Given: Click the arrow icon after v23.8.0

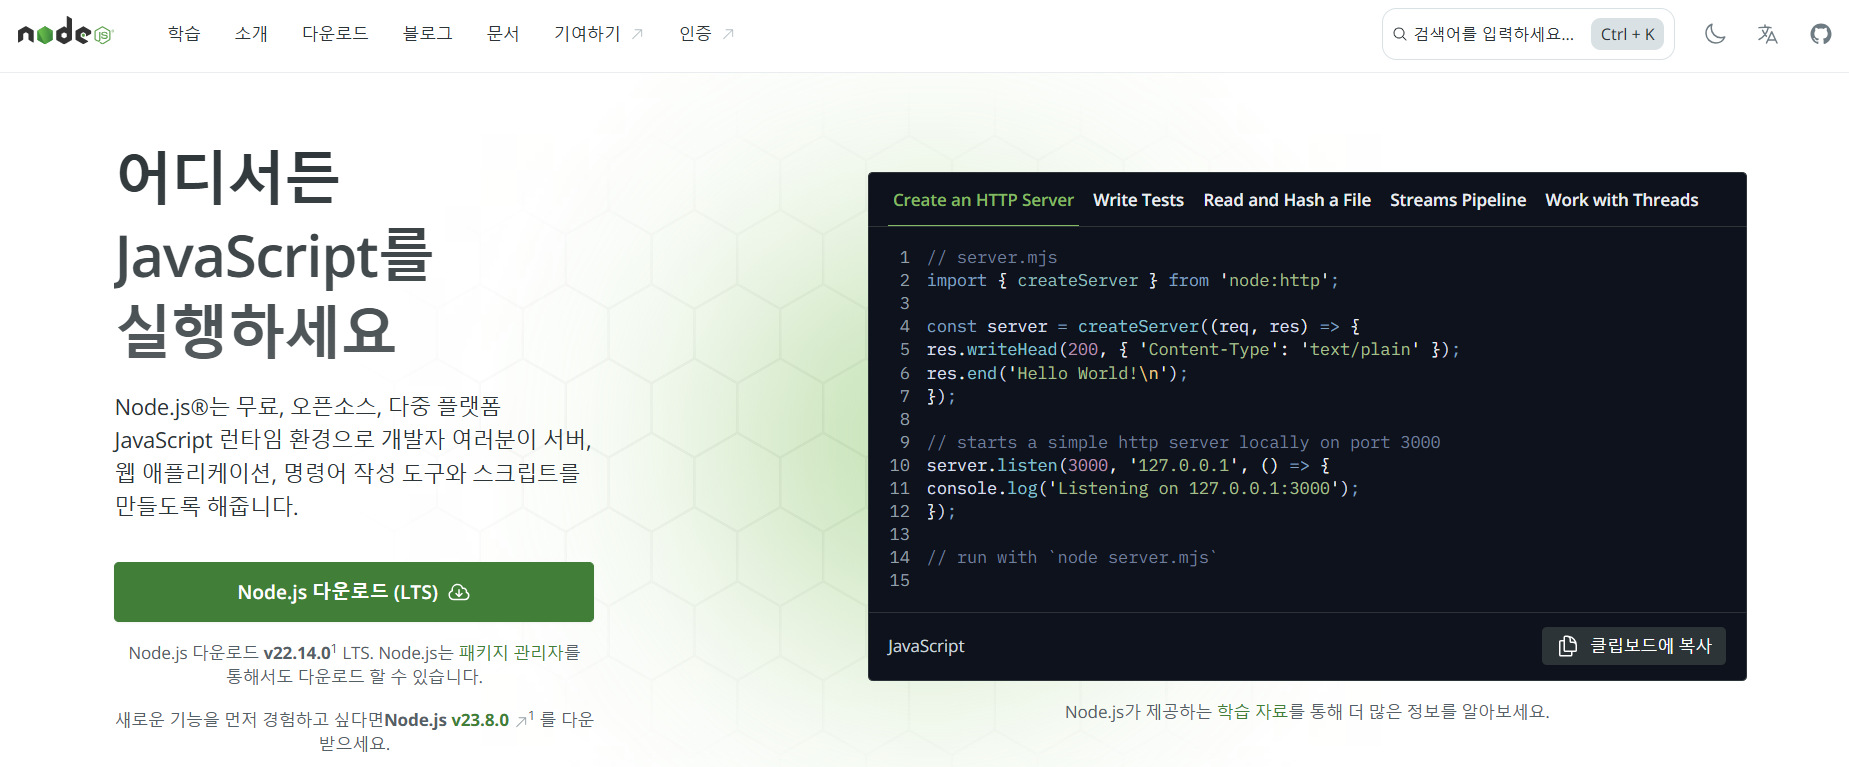Looking at the screenshot, I should pos(521,720).
